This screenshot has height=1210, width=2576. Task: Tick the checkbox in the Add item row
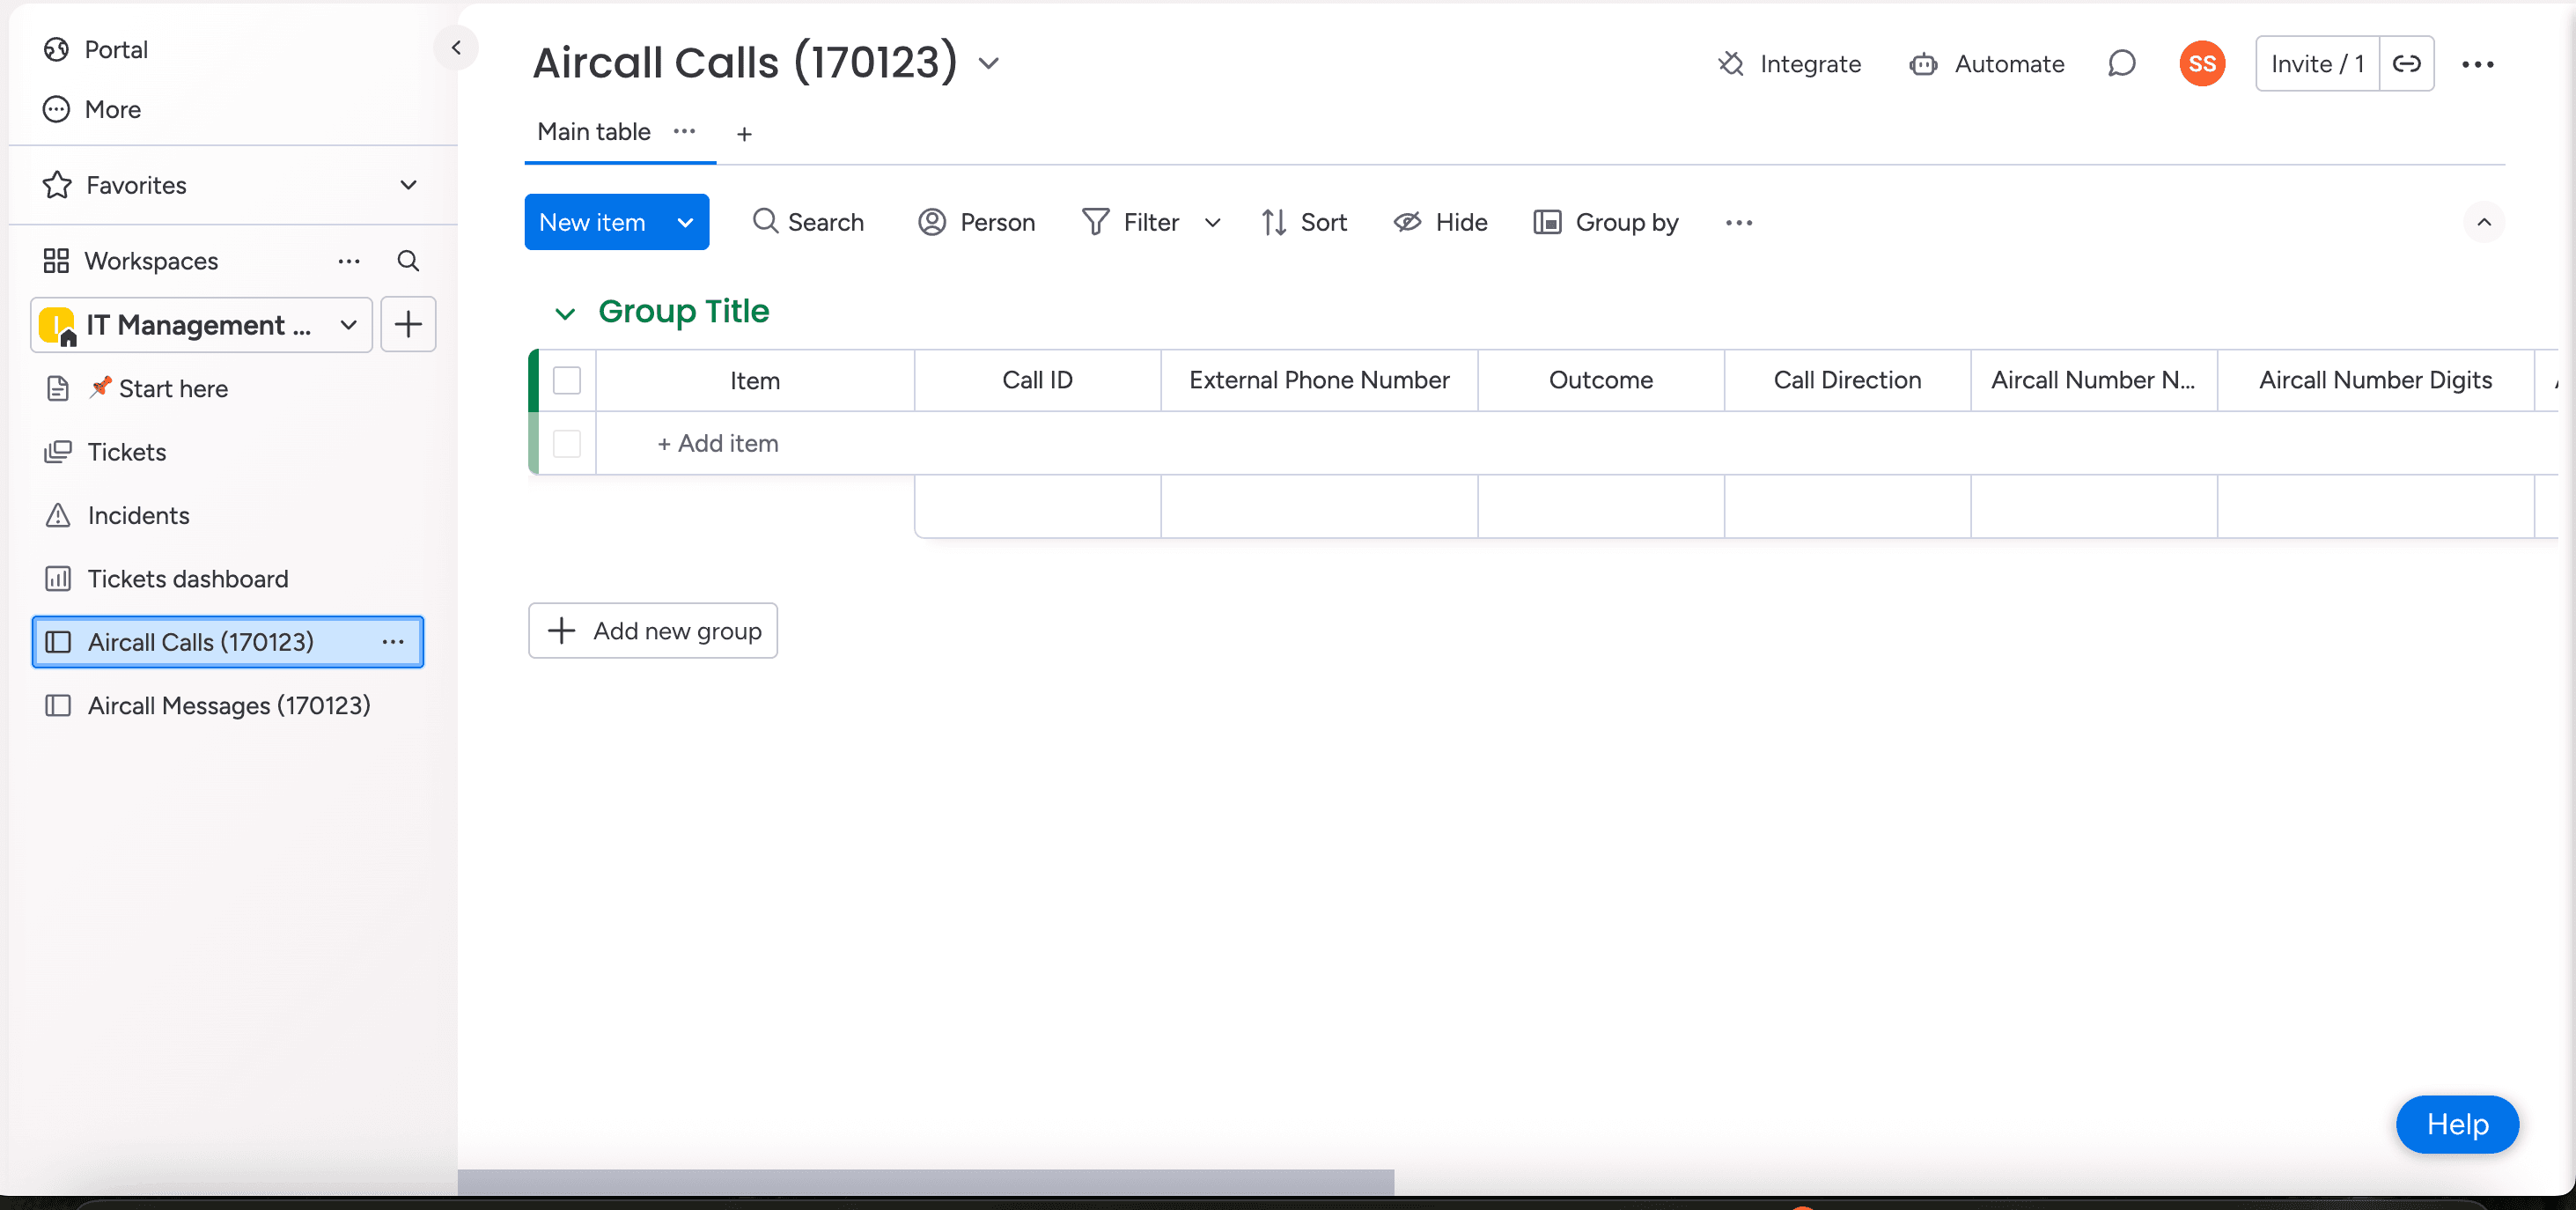(x=567, y=443)
